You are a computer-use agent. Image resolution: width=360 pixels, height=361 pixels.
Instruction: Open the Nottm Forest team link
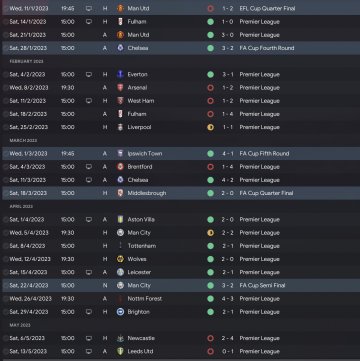(x=145, y=299)
